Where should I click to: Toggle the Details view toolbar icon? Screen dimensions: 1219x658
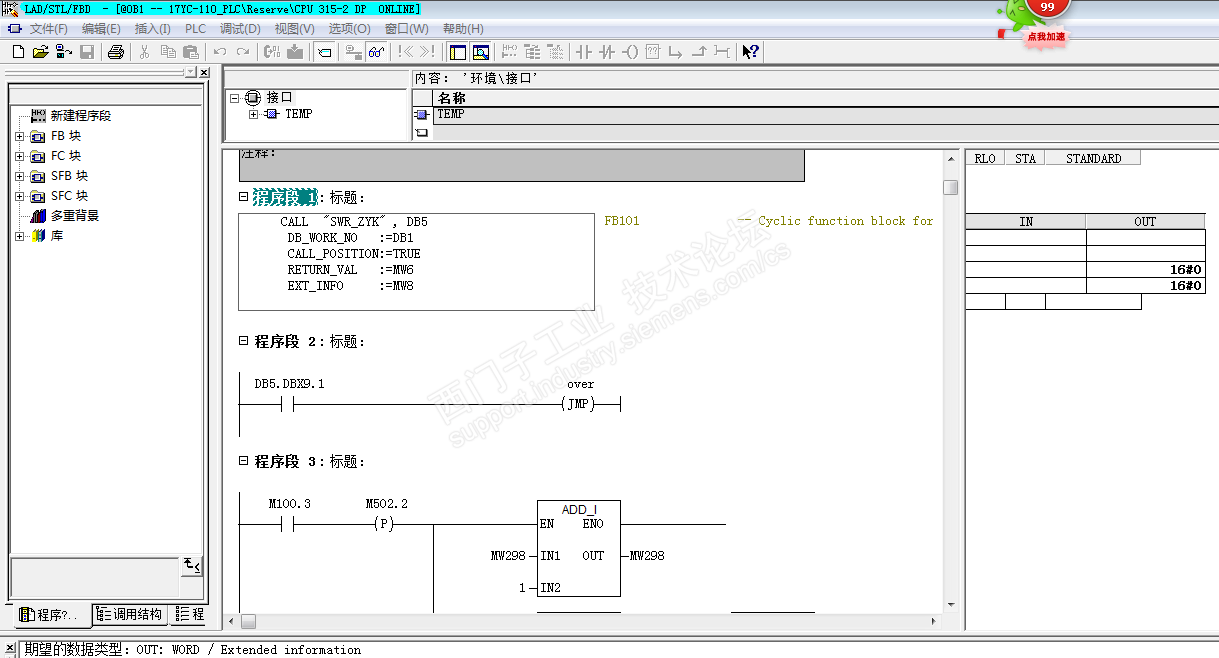481,52
